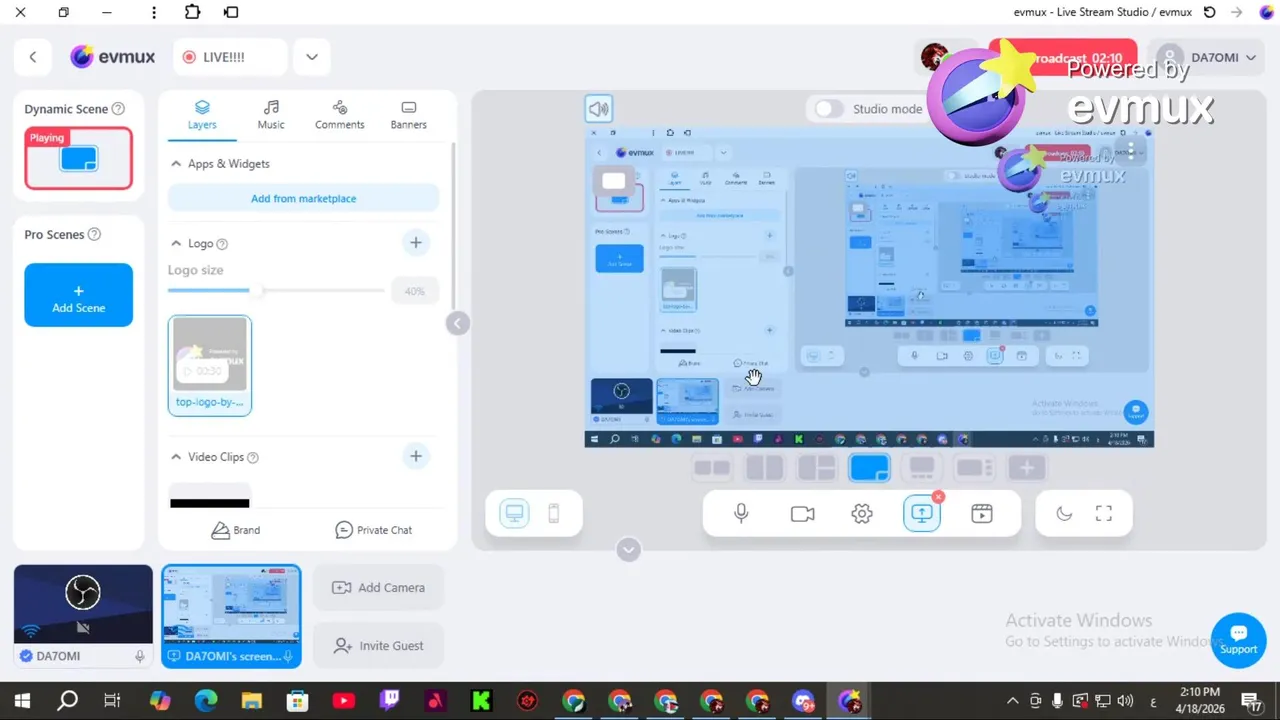Open the Comments tab
The width and height of the screenshot is (1280, 720).
(340, 115)
